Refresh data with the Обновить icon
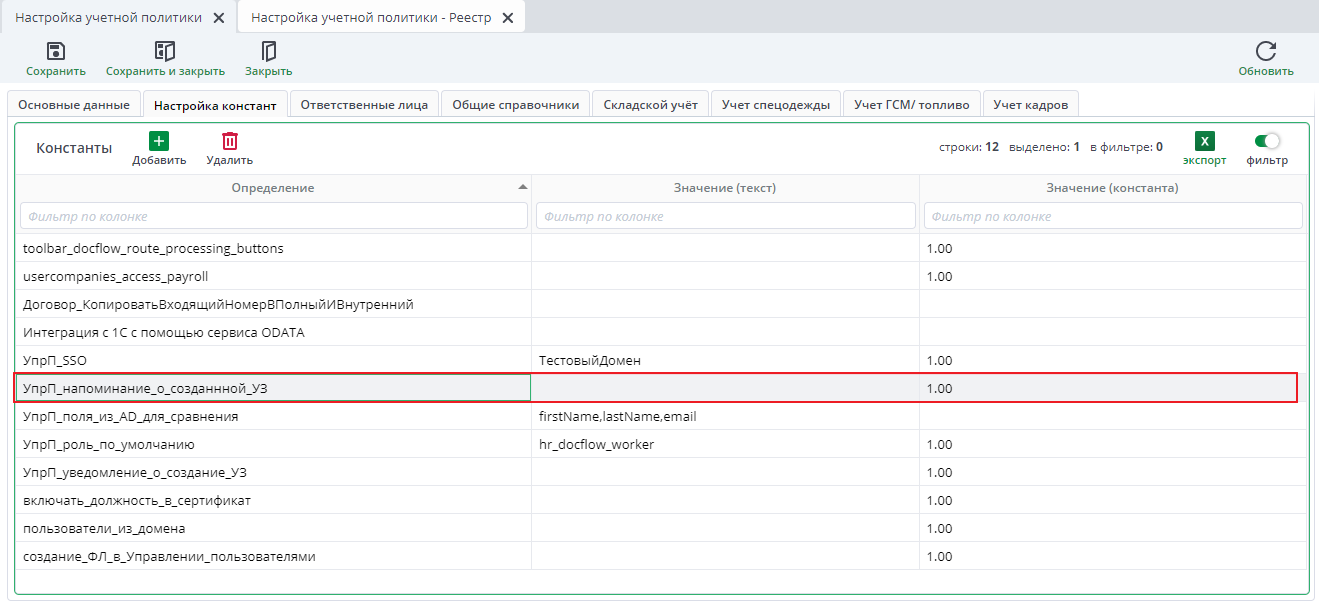Viewport: 1319px width, 607px height. pos(1265,52)
